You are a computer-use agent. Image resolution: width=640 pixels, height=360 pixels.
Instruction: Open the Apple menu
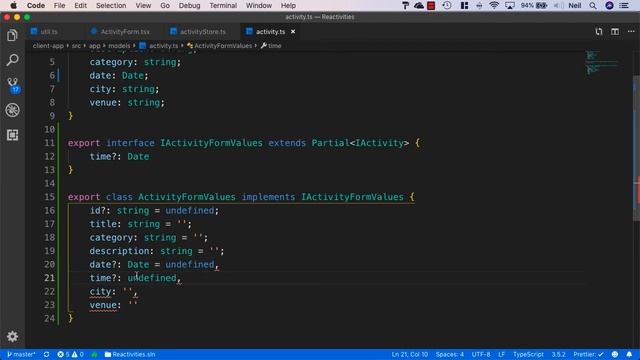(13, 6)
